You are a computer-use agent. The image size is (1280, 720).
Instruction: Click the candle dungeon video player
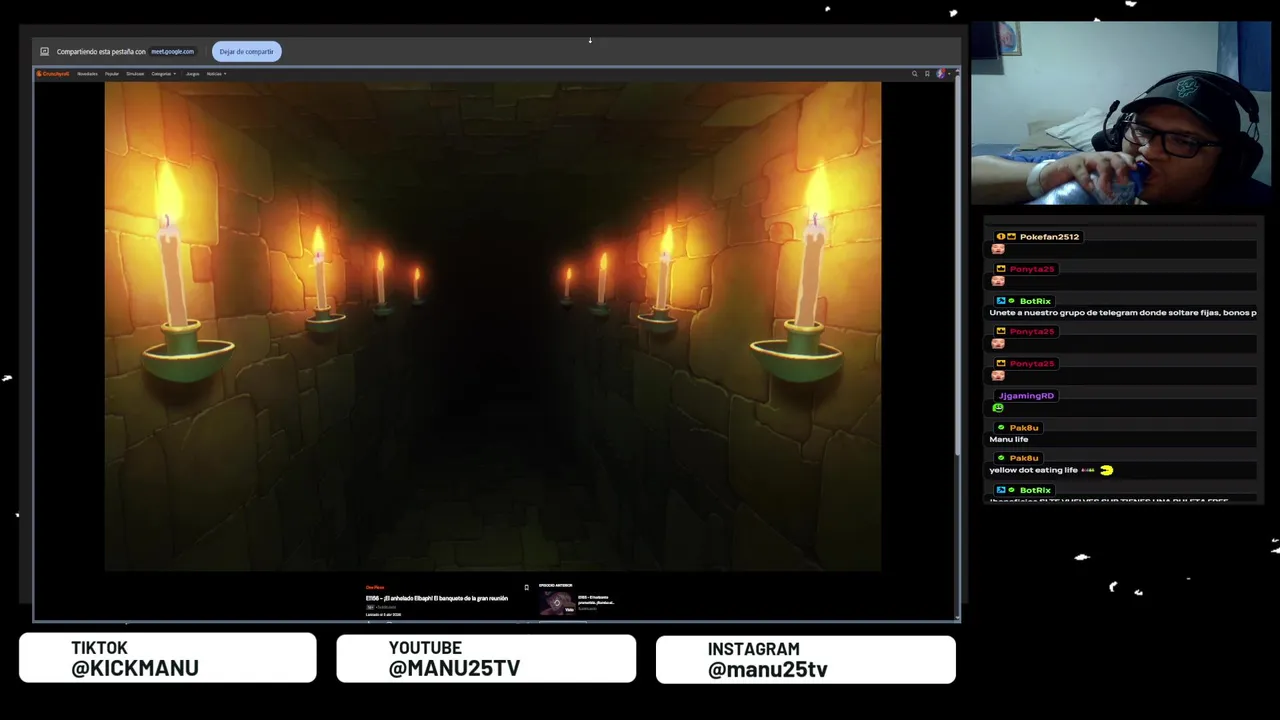493,327
